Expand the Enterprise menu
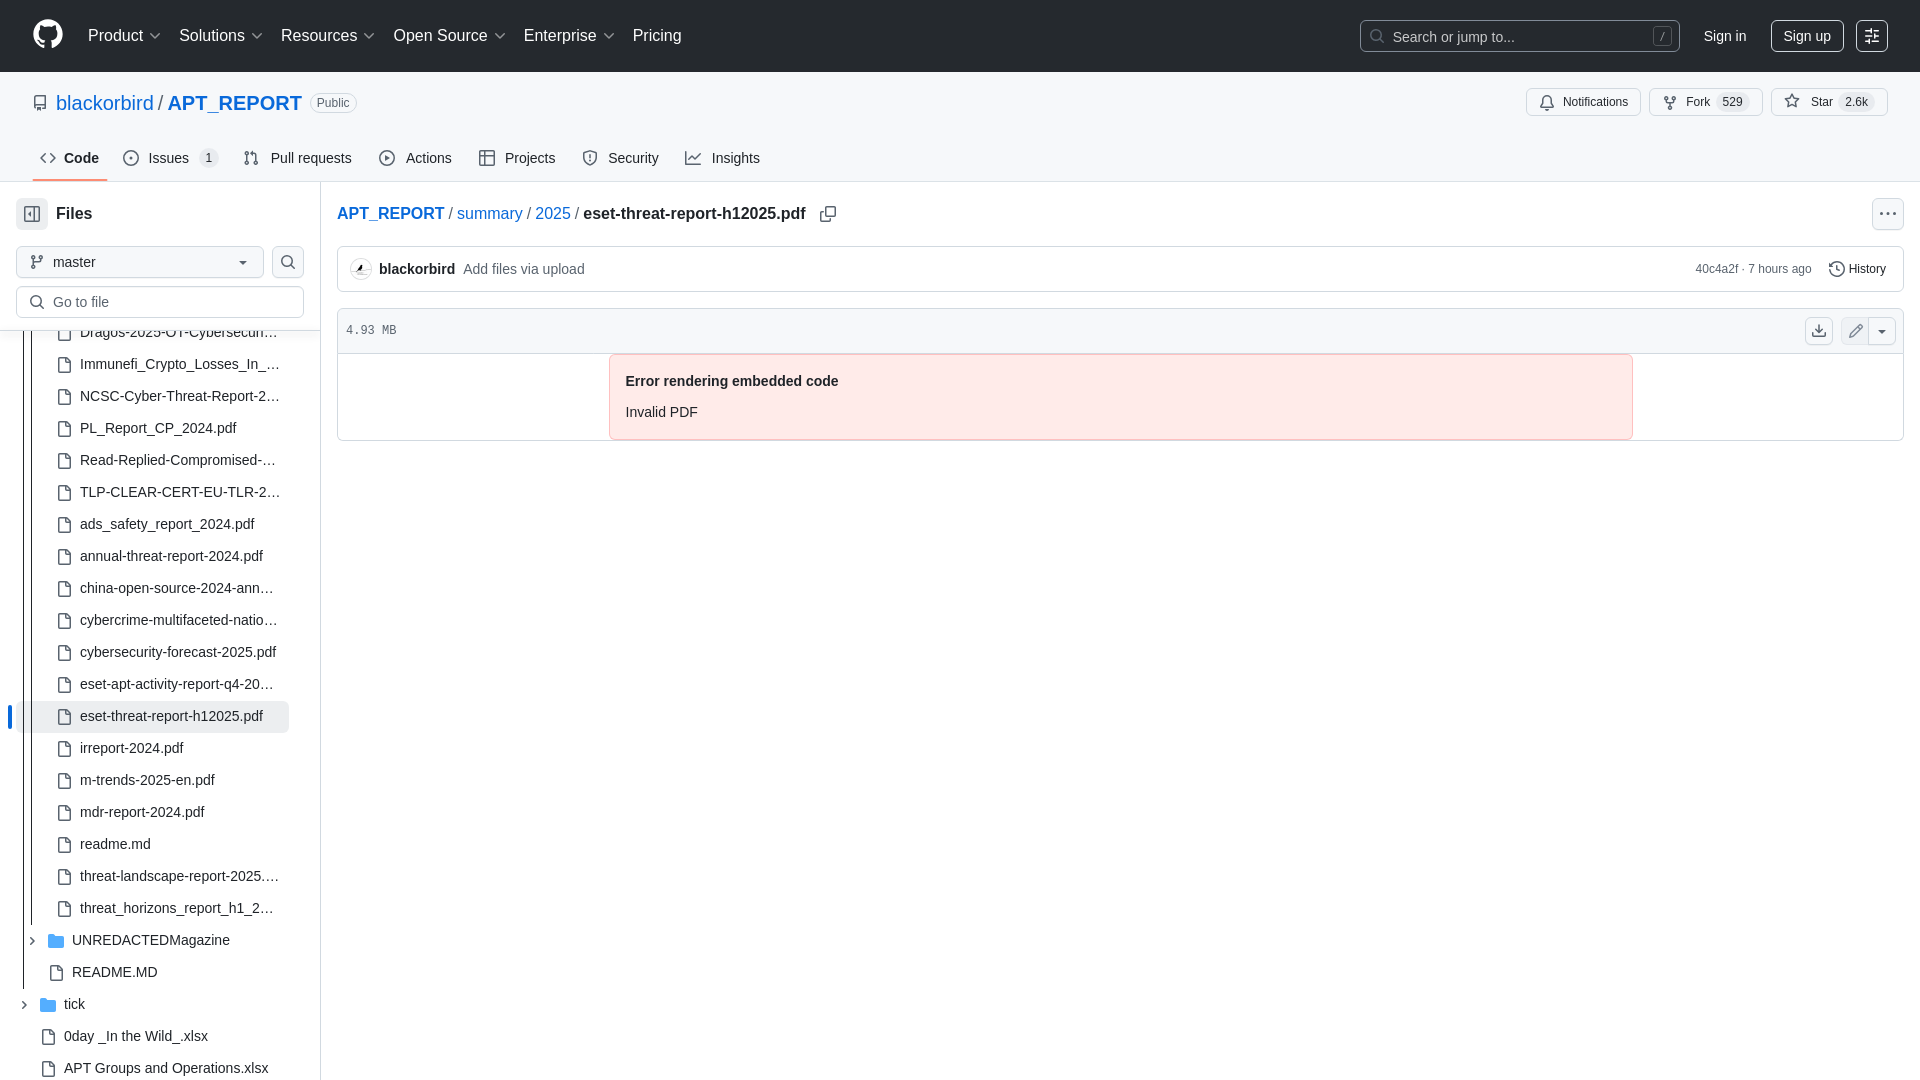 [569, 36]
